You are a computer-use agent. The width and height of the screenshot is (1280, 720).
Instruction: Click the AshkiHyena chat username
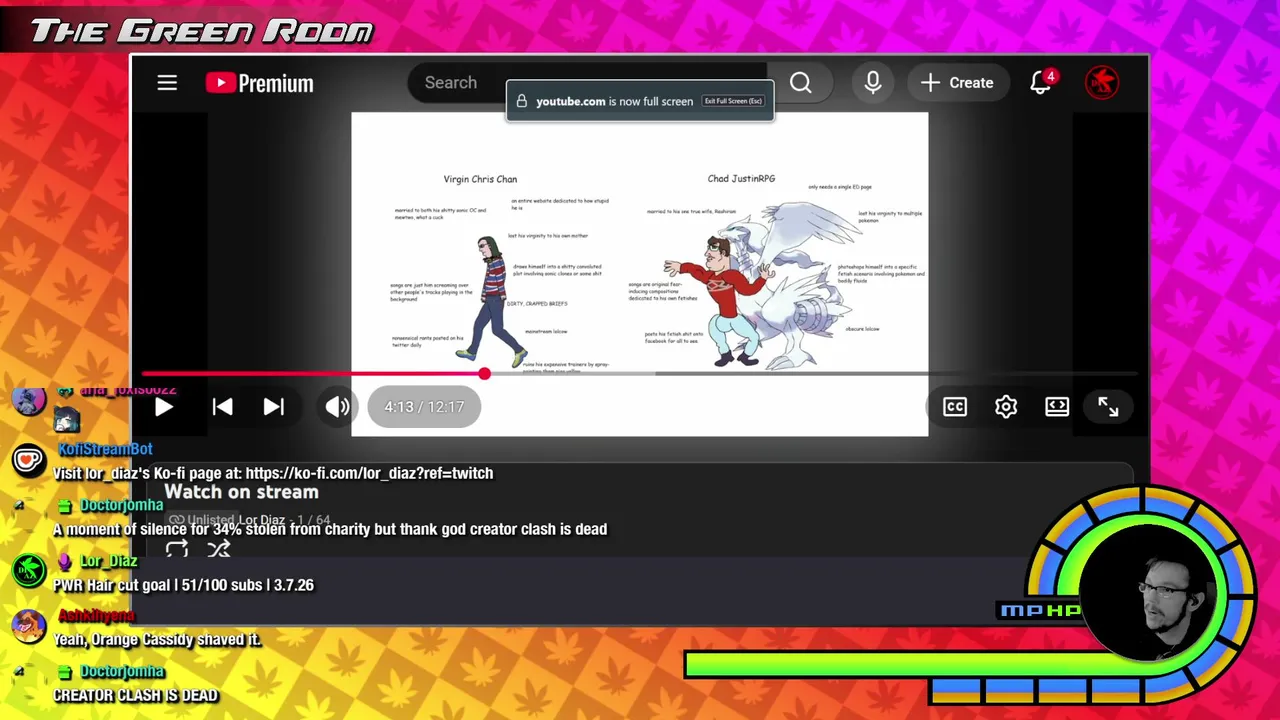(x=96, y=616)
